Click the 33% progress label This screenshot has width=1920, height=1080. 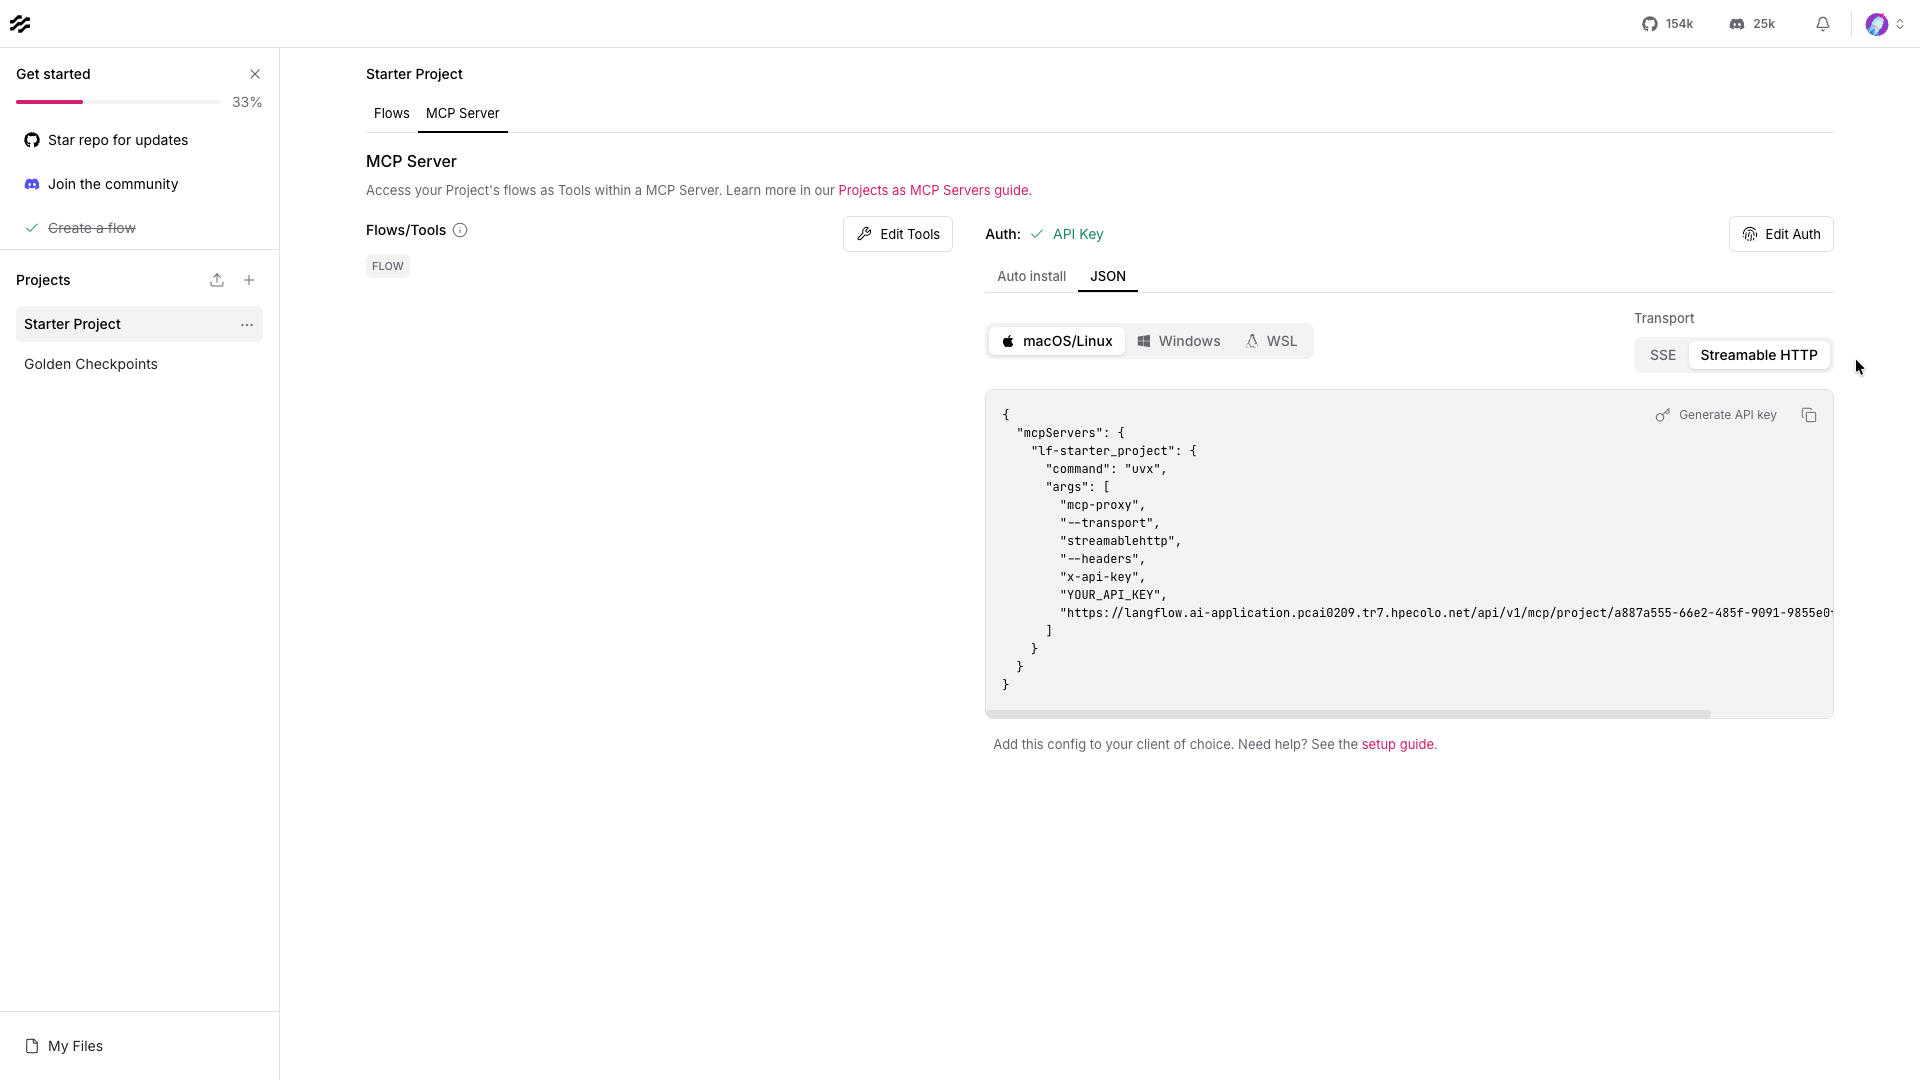[247, 102]
